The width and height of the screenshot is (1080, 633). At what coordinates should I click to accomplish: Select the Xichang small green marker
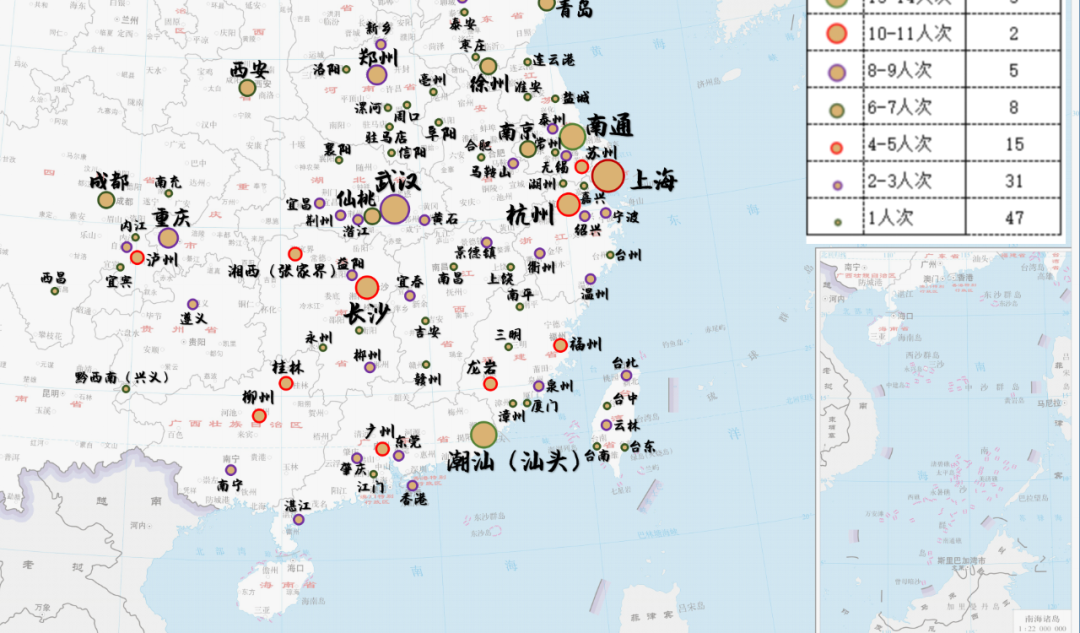[x=54, y=291]
